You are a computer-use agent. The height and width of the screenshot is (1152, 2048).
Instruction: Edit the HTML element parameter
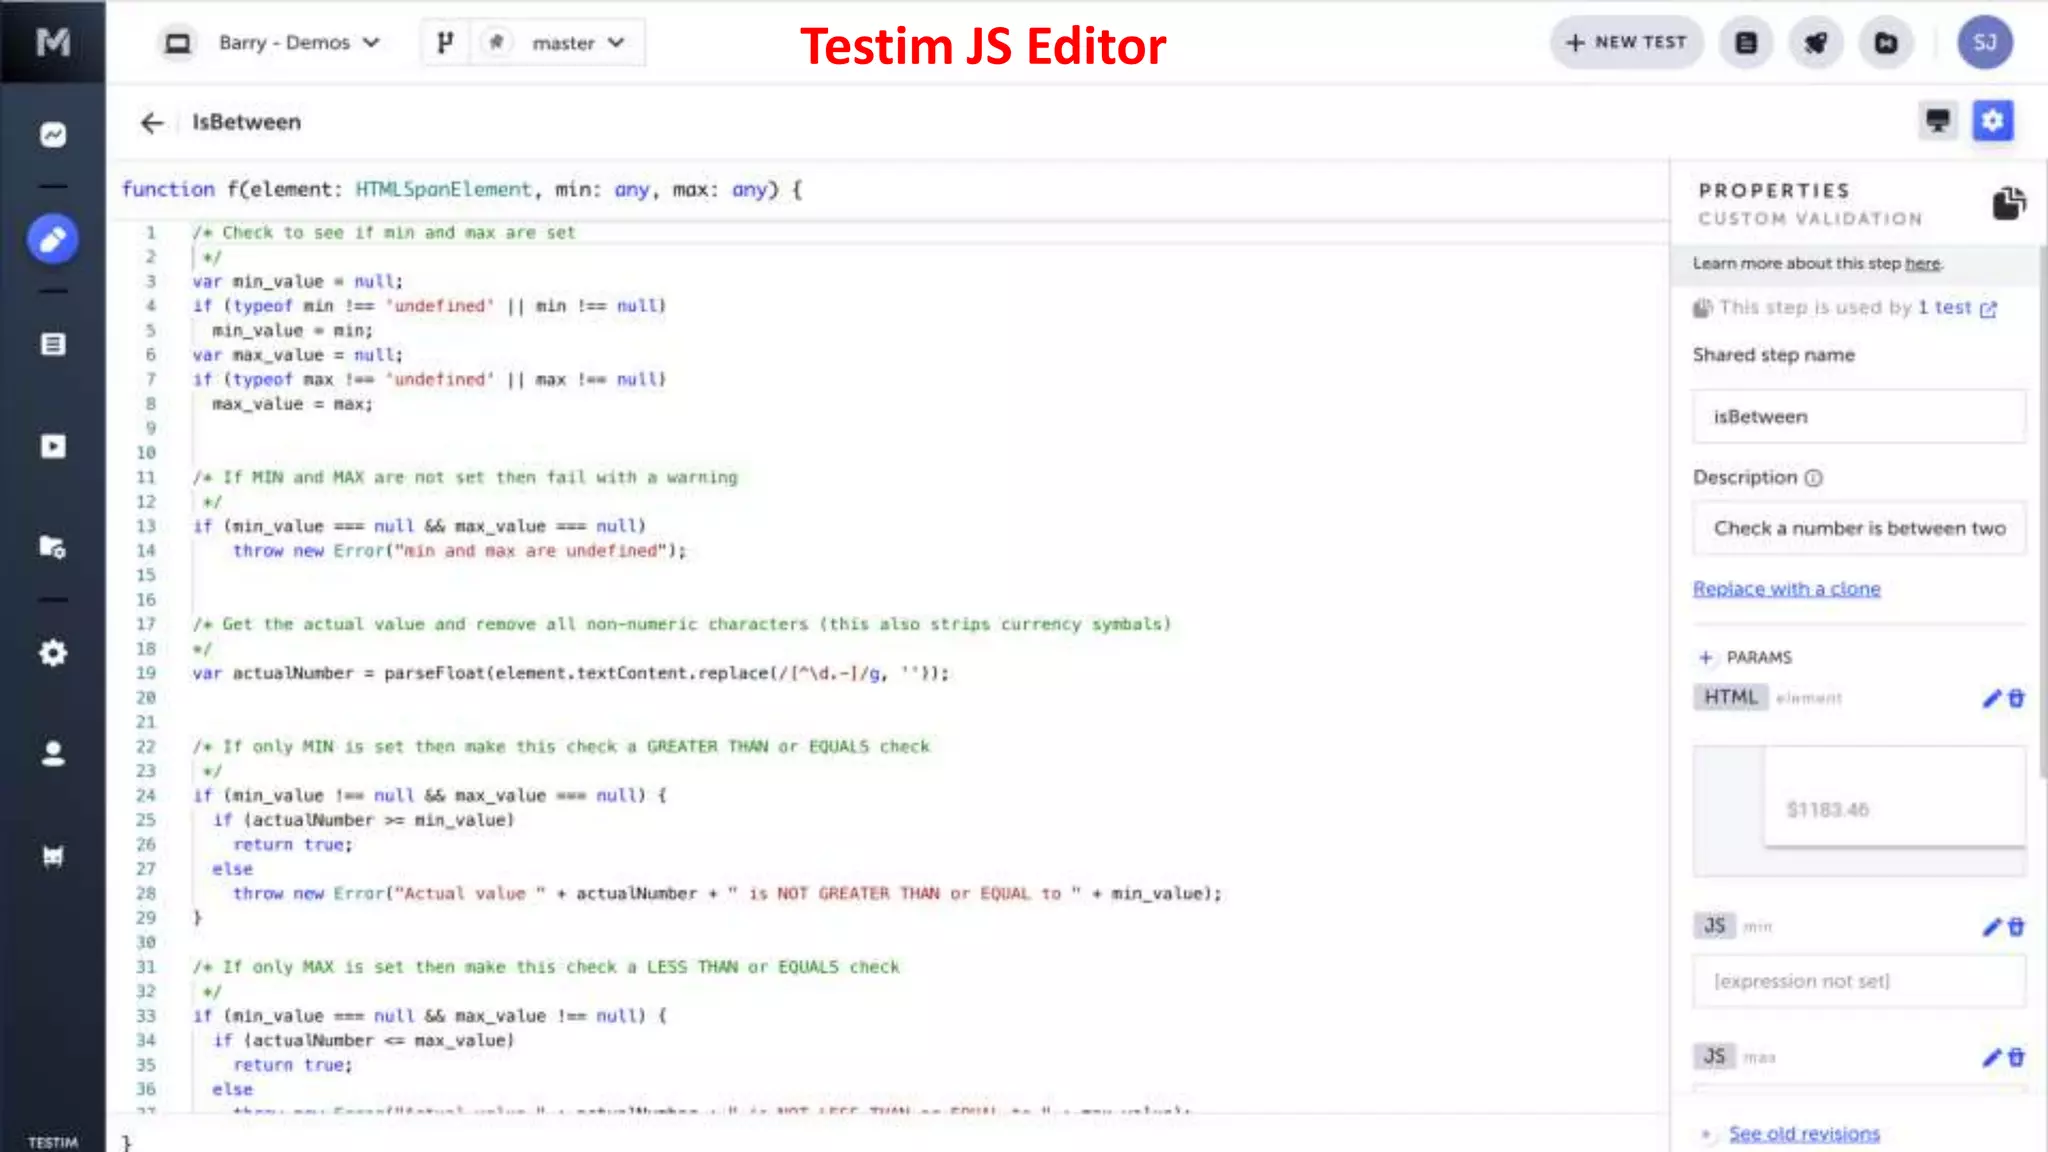pos(1991,698)
